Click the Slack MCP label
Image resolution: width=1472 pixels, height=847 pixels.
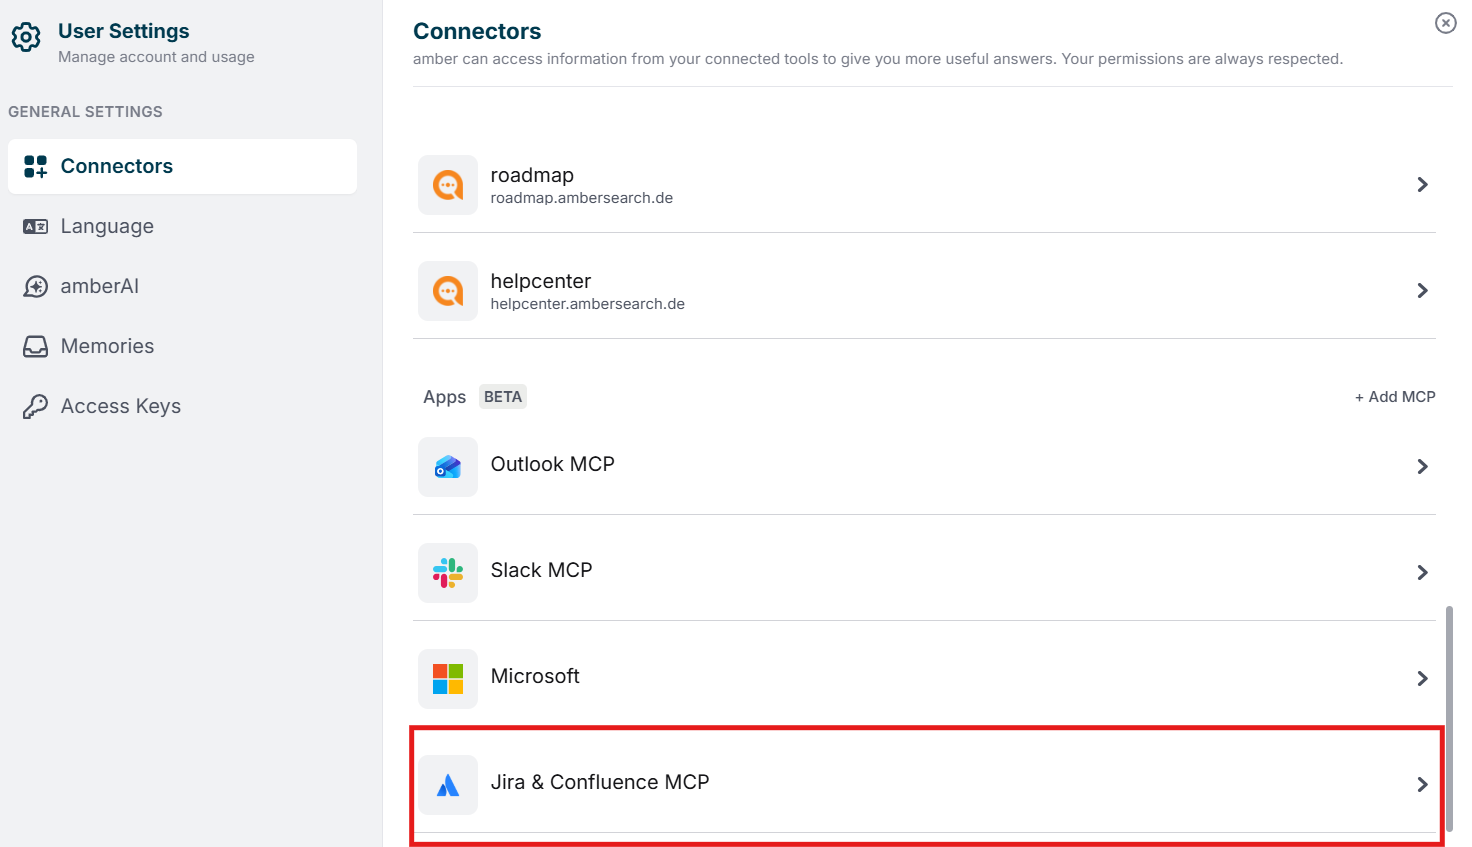(x=542, y=570)
